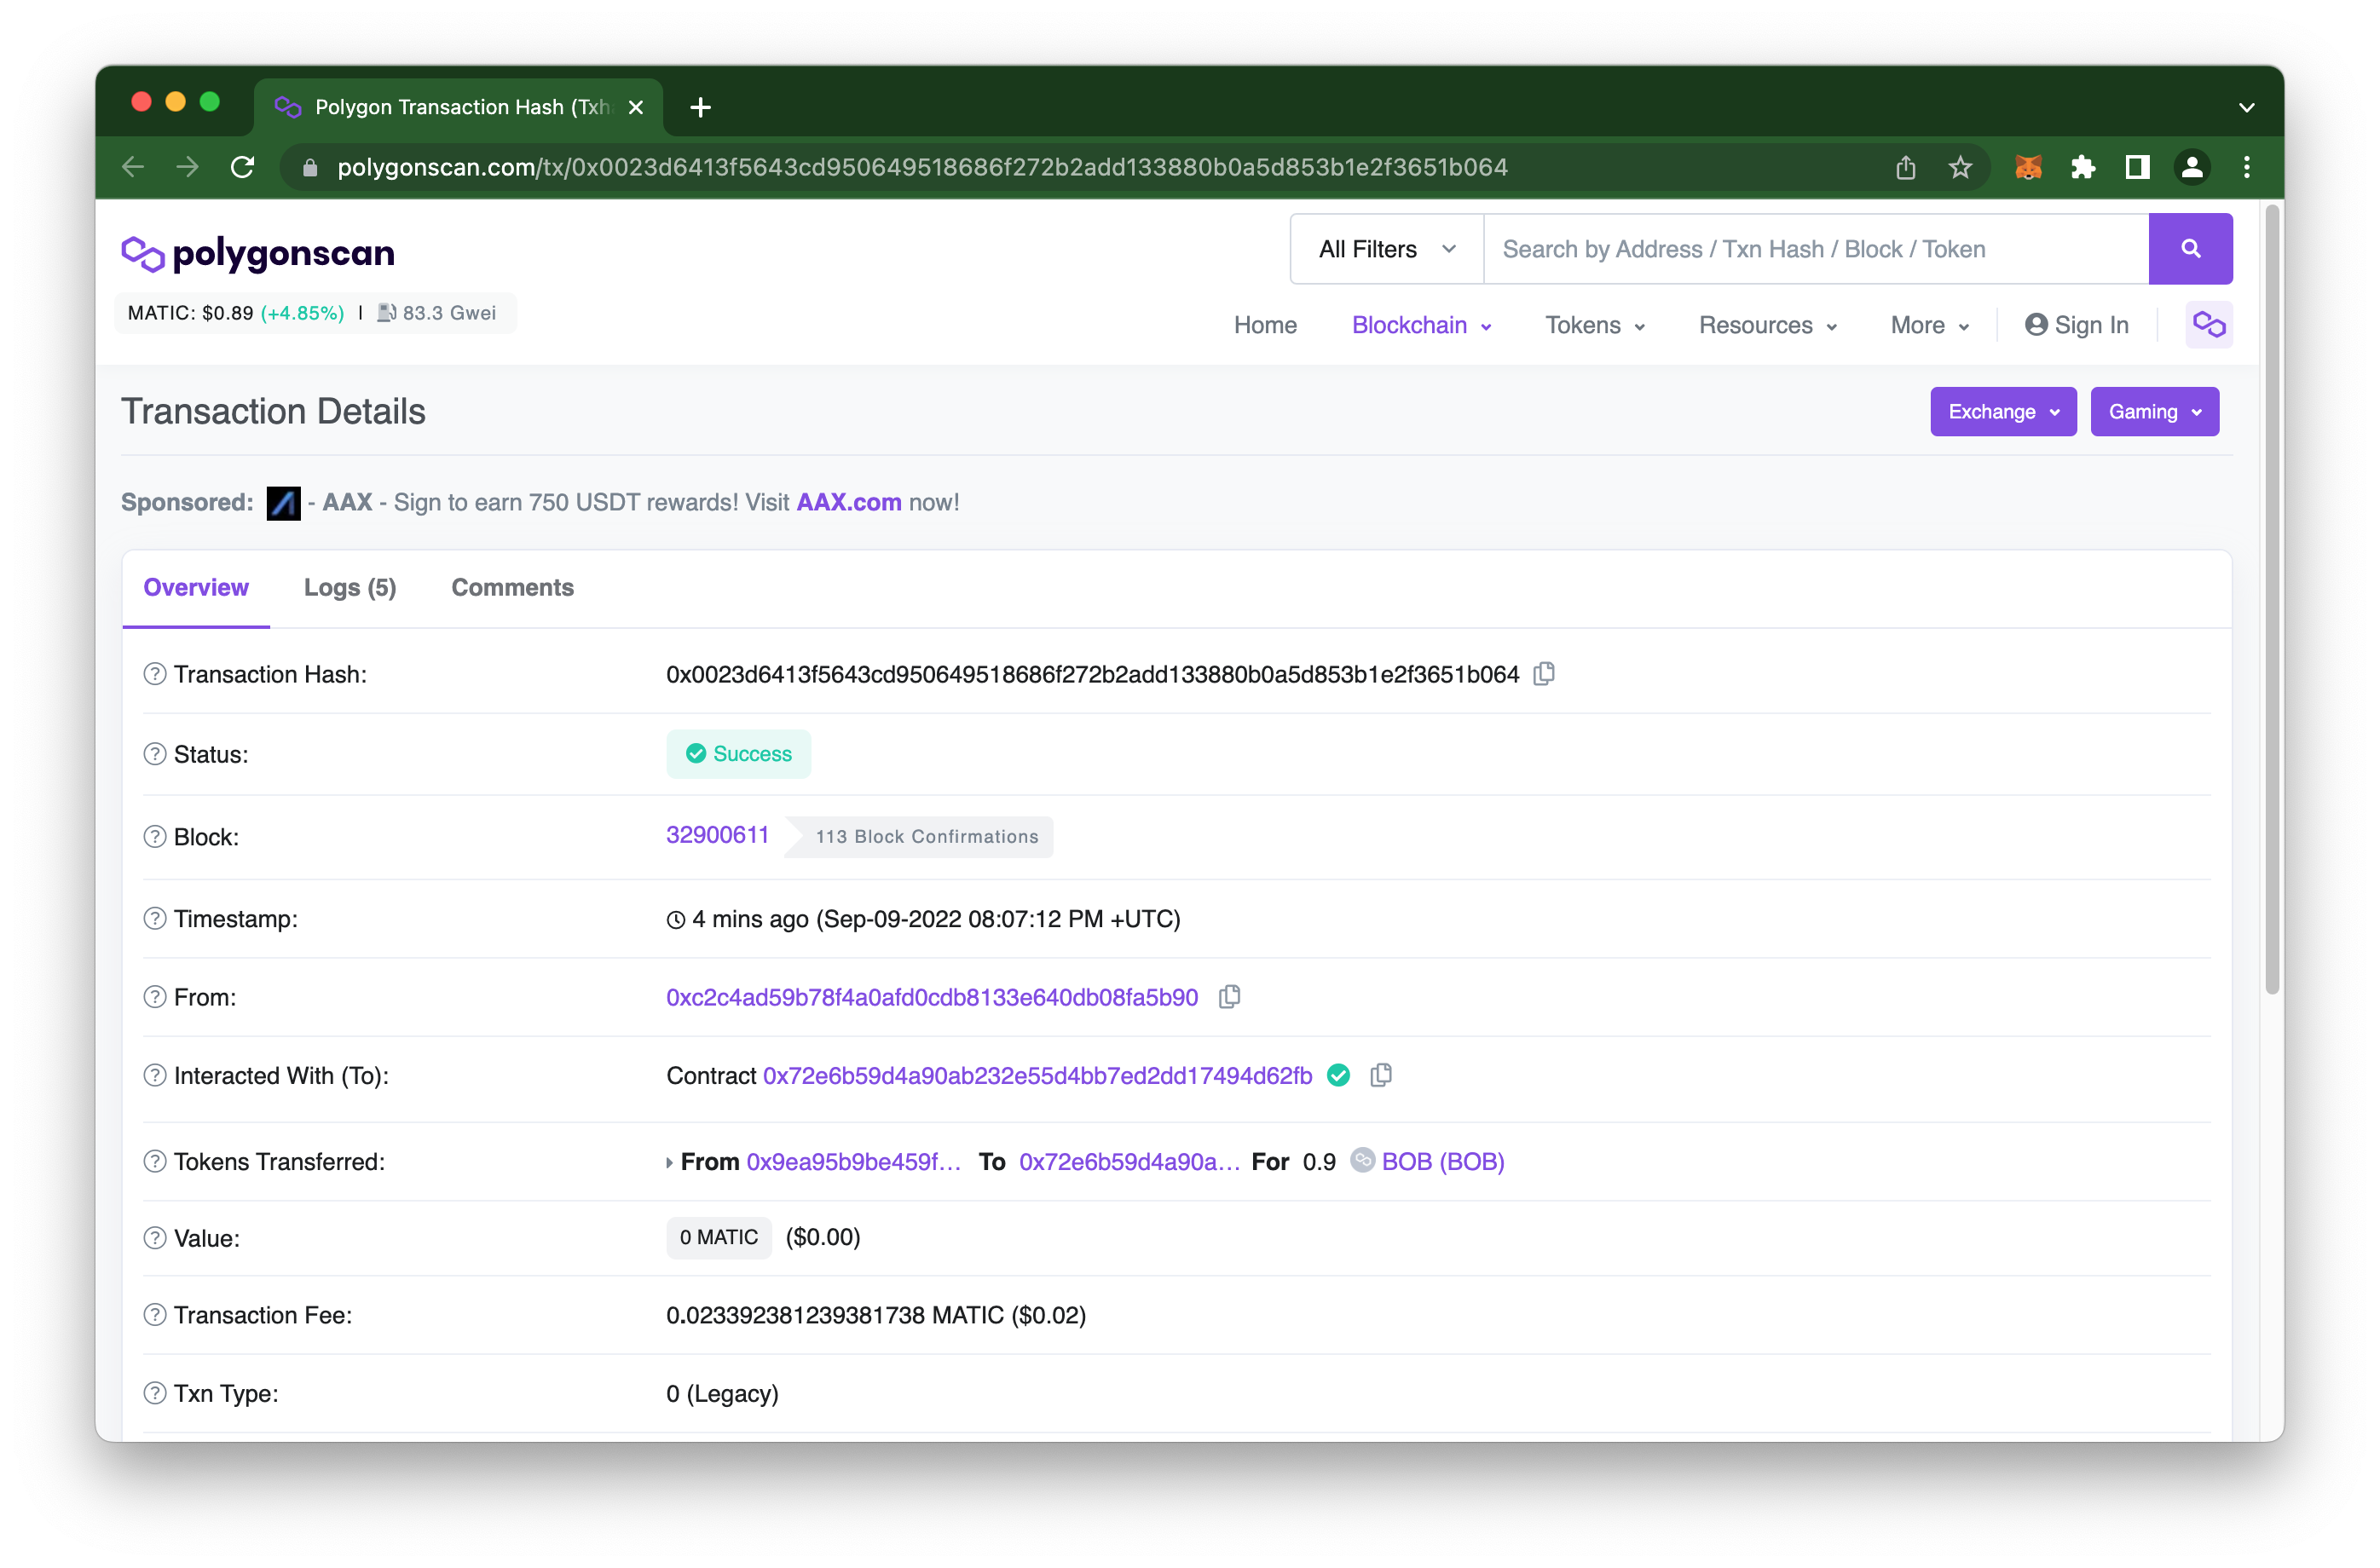The height and width of the screenshot is (1568, 2380).
Task: Go back to previous page
Action: point(133,167)
